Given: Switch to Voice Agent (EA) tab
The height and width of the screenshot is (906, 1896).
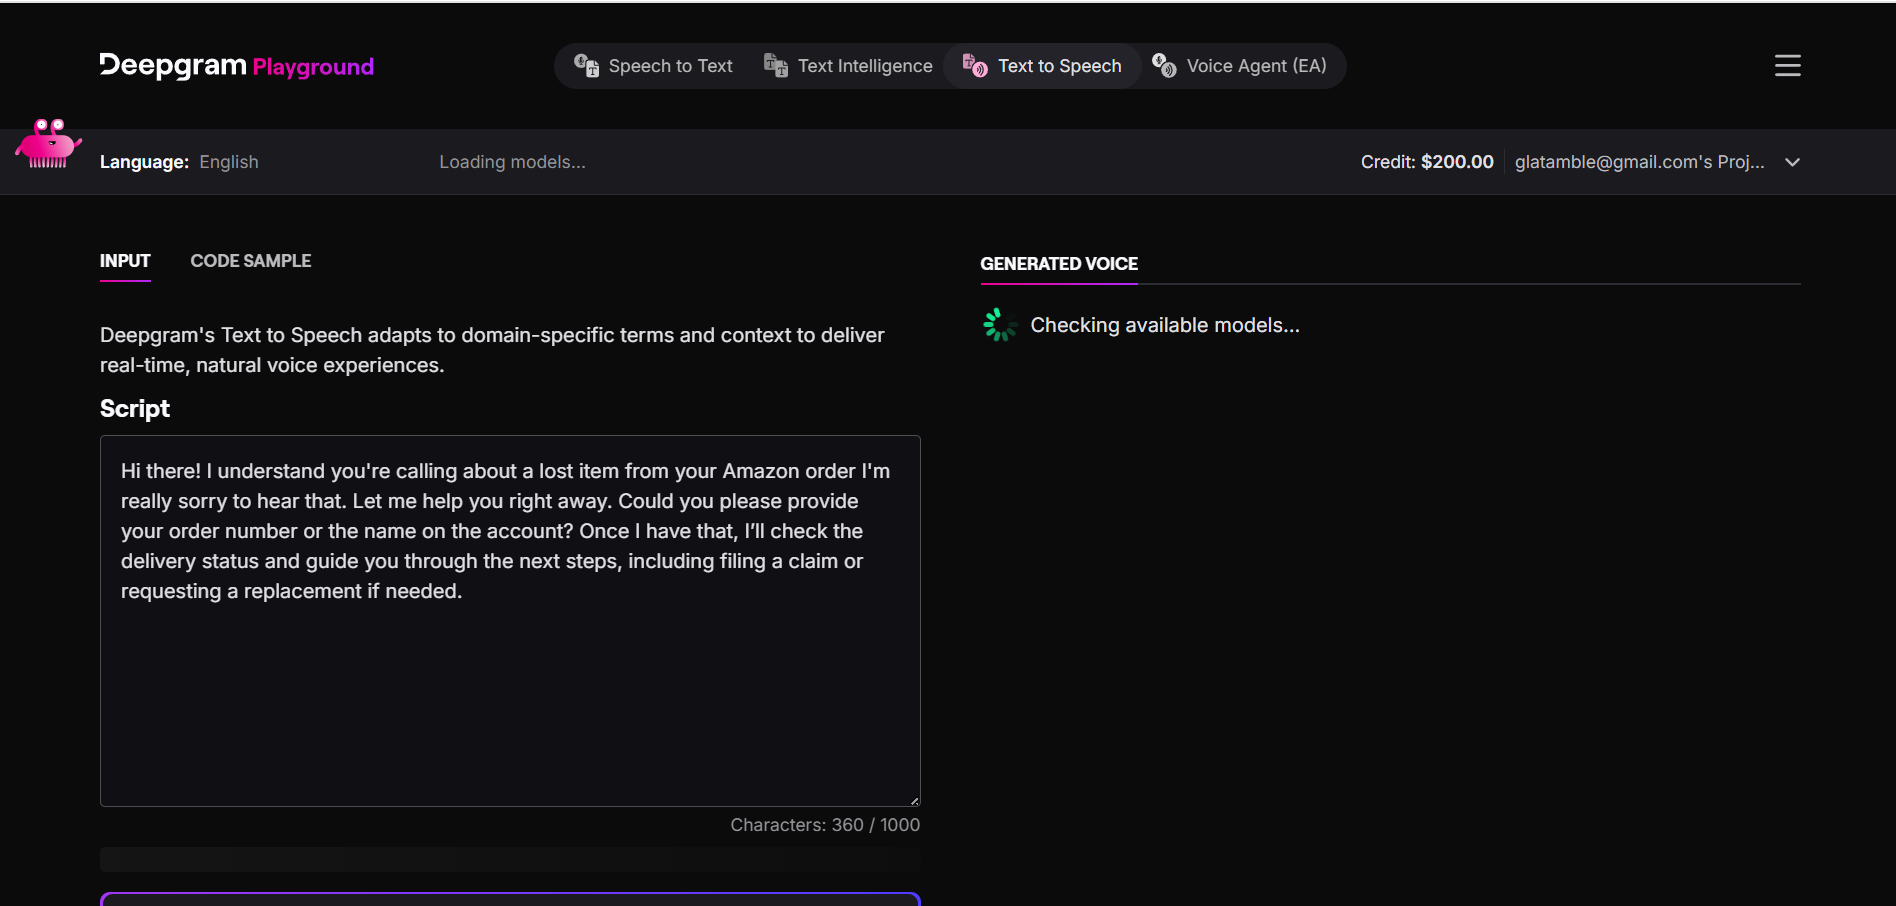Looking at the screenshot, I should pyautogui.click(x=1240, y=66).
